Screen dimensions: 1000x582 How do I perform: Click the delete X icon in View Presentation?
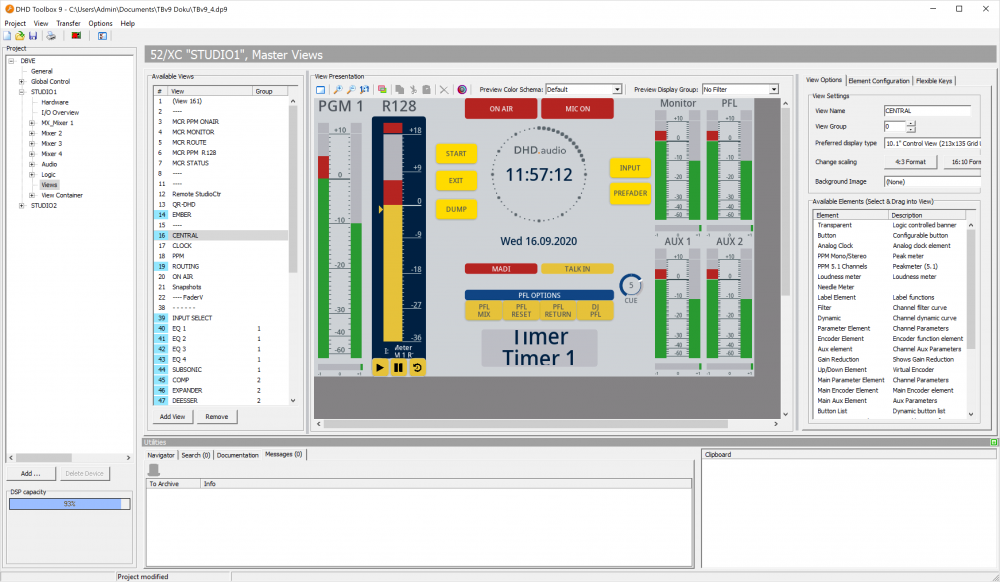pyautogui.click(x=444, y=89)
